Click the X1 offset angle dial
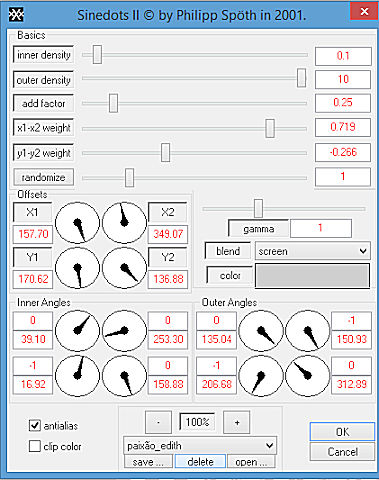The image size is (379, 480). click(x=77, y=222)
